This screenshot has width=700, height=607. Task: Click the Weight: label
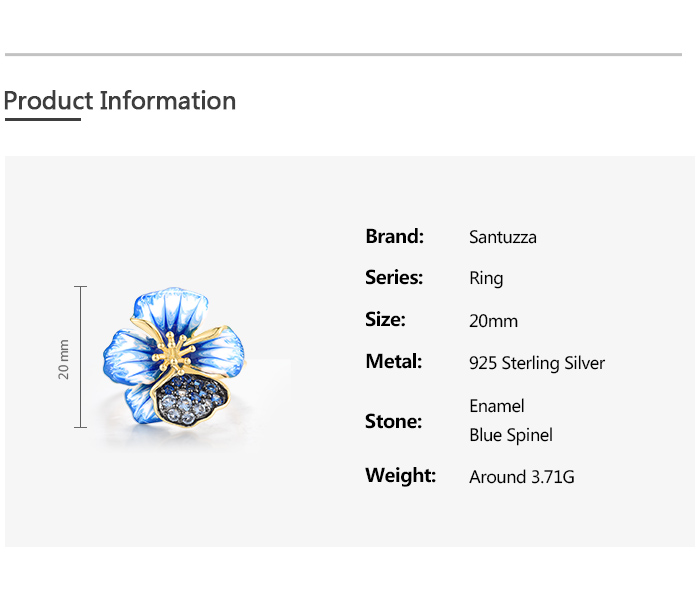coord(400,475)
